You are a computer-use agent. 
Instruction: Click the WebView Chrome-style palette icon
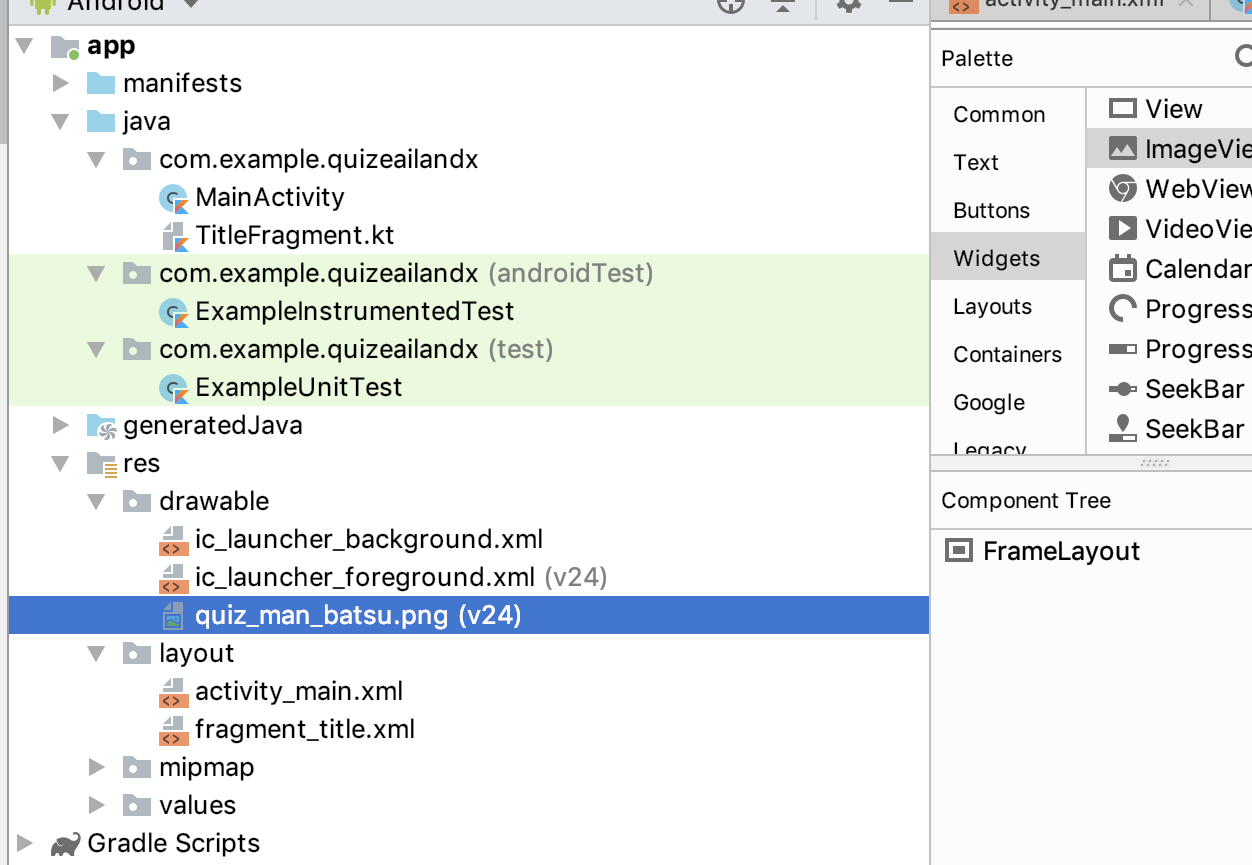[1123, 188]
